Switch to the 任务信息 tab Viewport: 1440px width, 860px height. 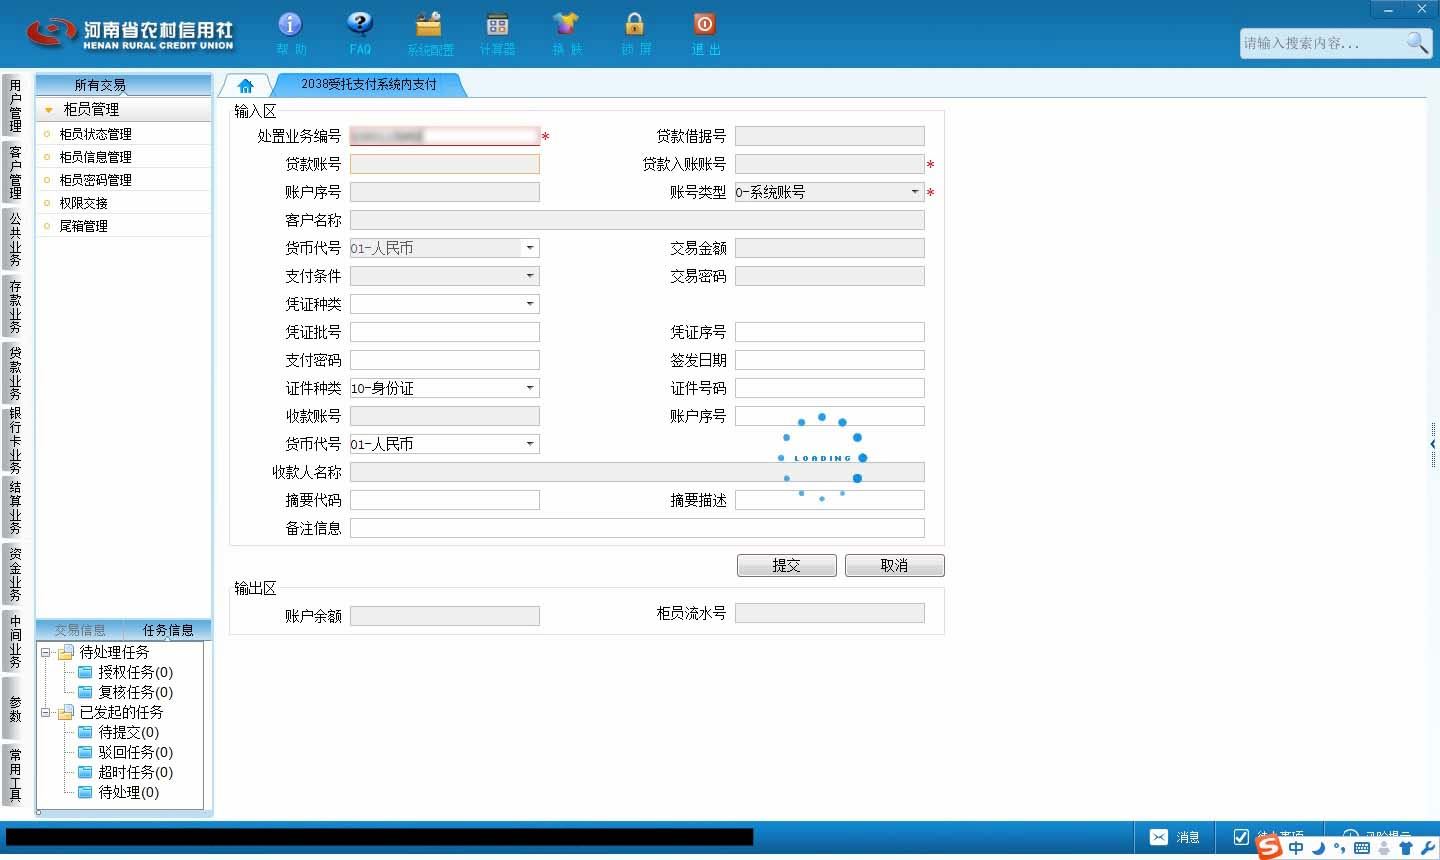tap(168, 630)
